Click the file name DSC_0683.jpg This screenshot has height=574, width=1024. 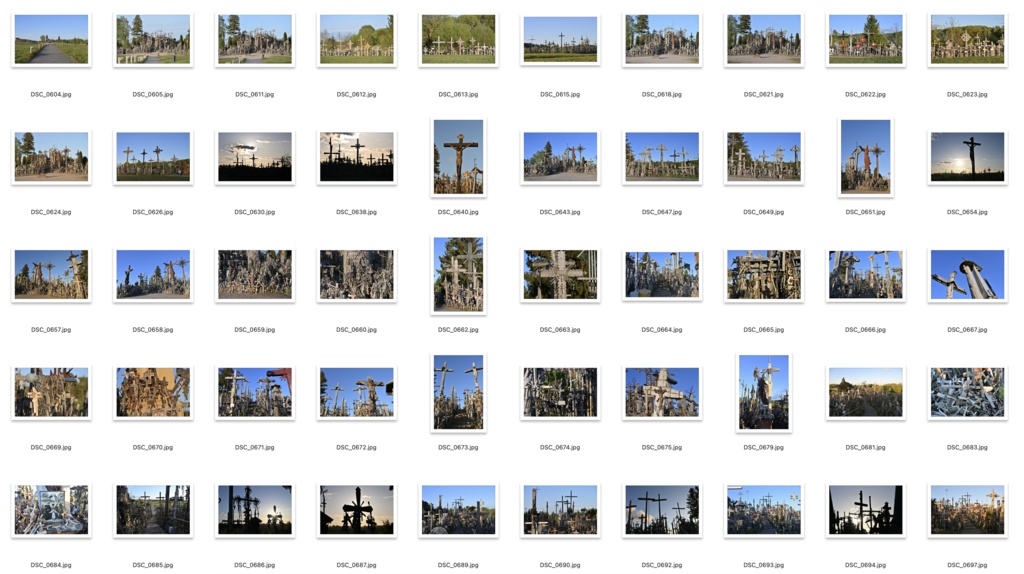tap(967, 447)
